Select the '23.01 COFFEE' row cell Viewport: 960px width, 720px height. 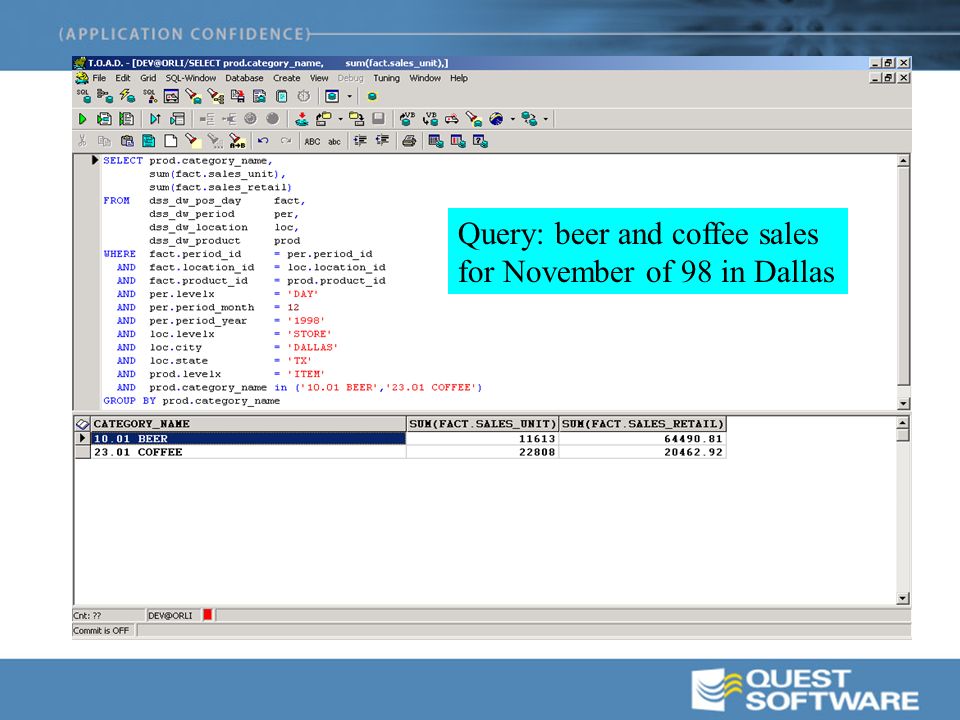click(249, 452)
